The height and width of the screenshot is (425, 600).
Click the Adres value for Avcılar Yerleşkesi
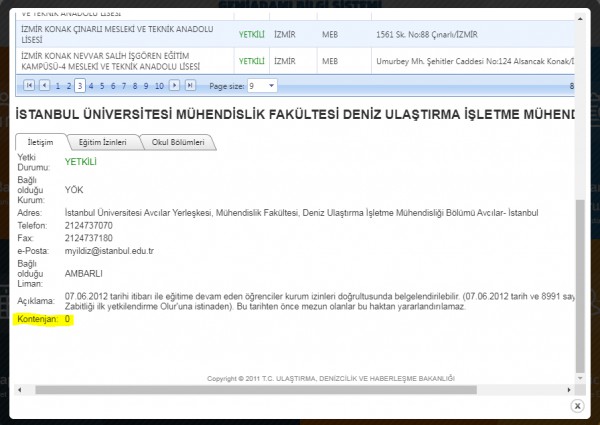[x=301, y=213]
